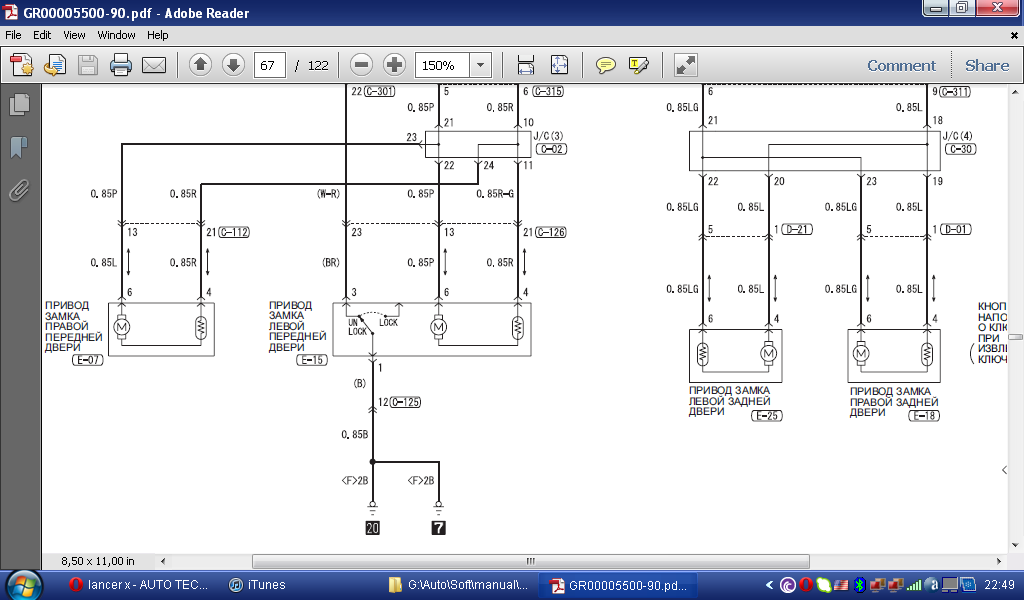Fit one full page to window icon

(x=560, y=65)
